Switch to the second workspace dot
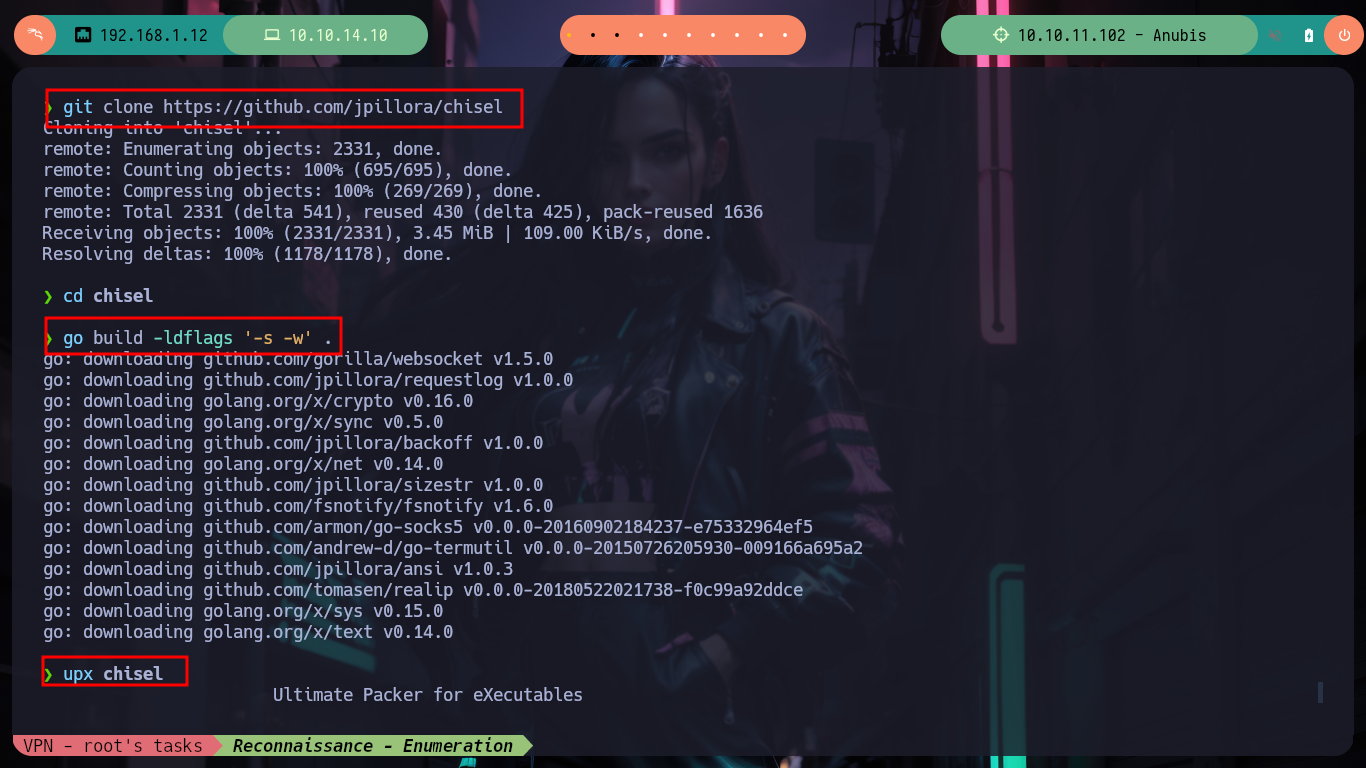This screenshot has width=1366, height=768. (x=593, y=35)
